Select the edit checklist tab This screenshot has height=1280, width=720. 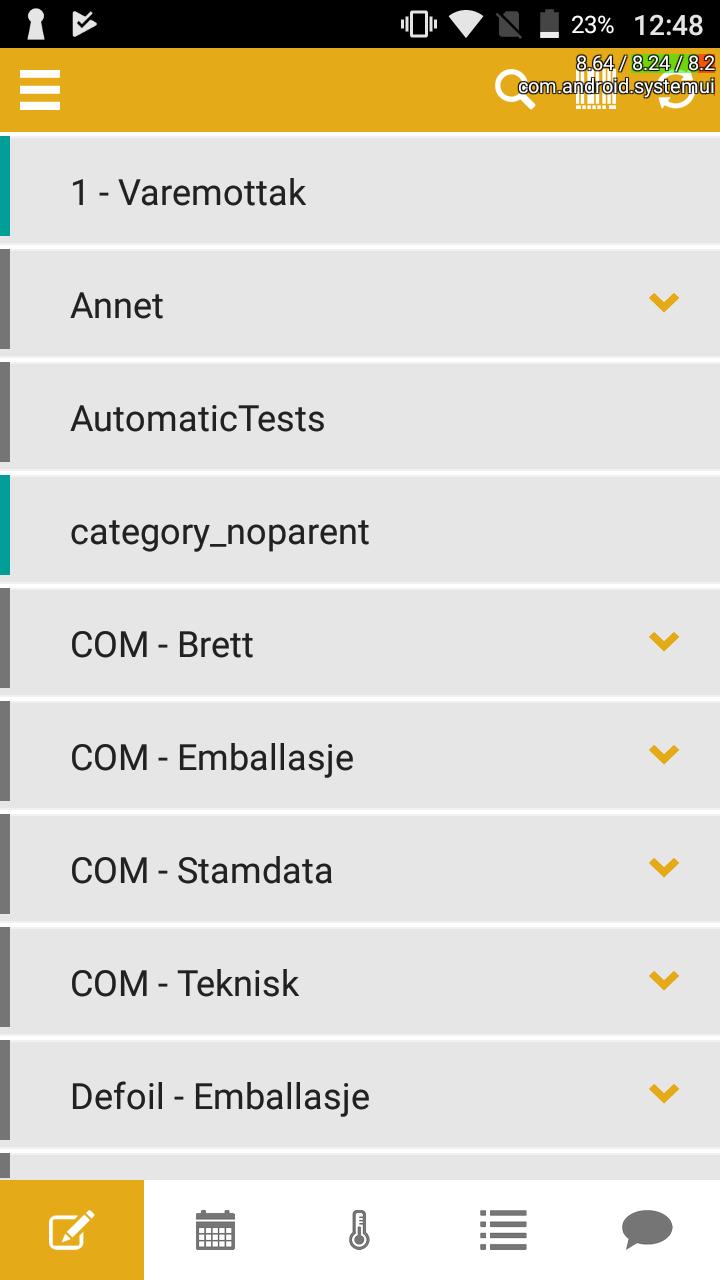(x=72, y=1230)
